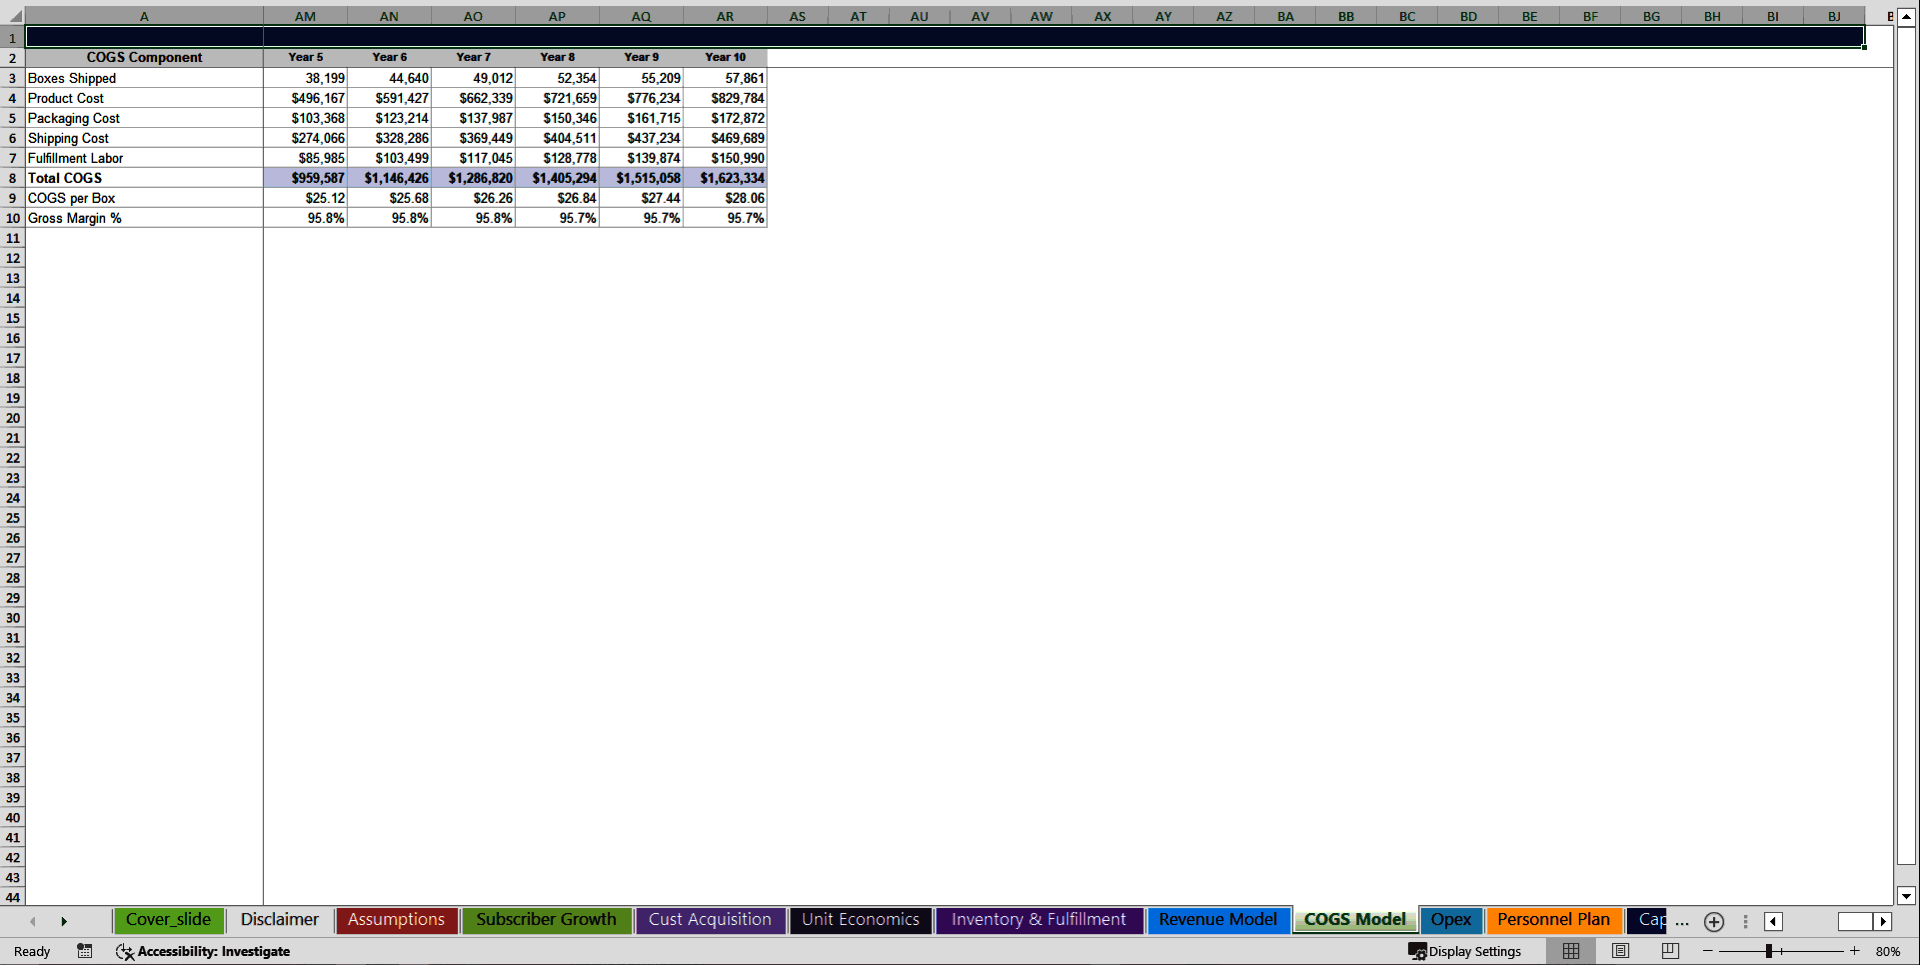Select the Unit Economics sheet
The width and height of the screenshot is (1920, 965).
coord(860,920)
